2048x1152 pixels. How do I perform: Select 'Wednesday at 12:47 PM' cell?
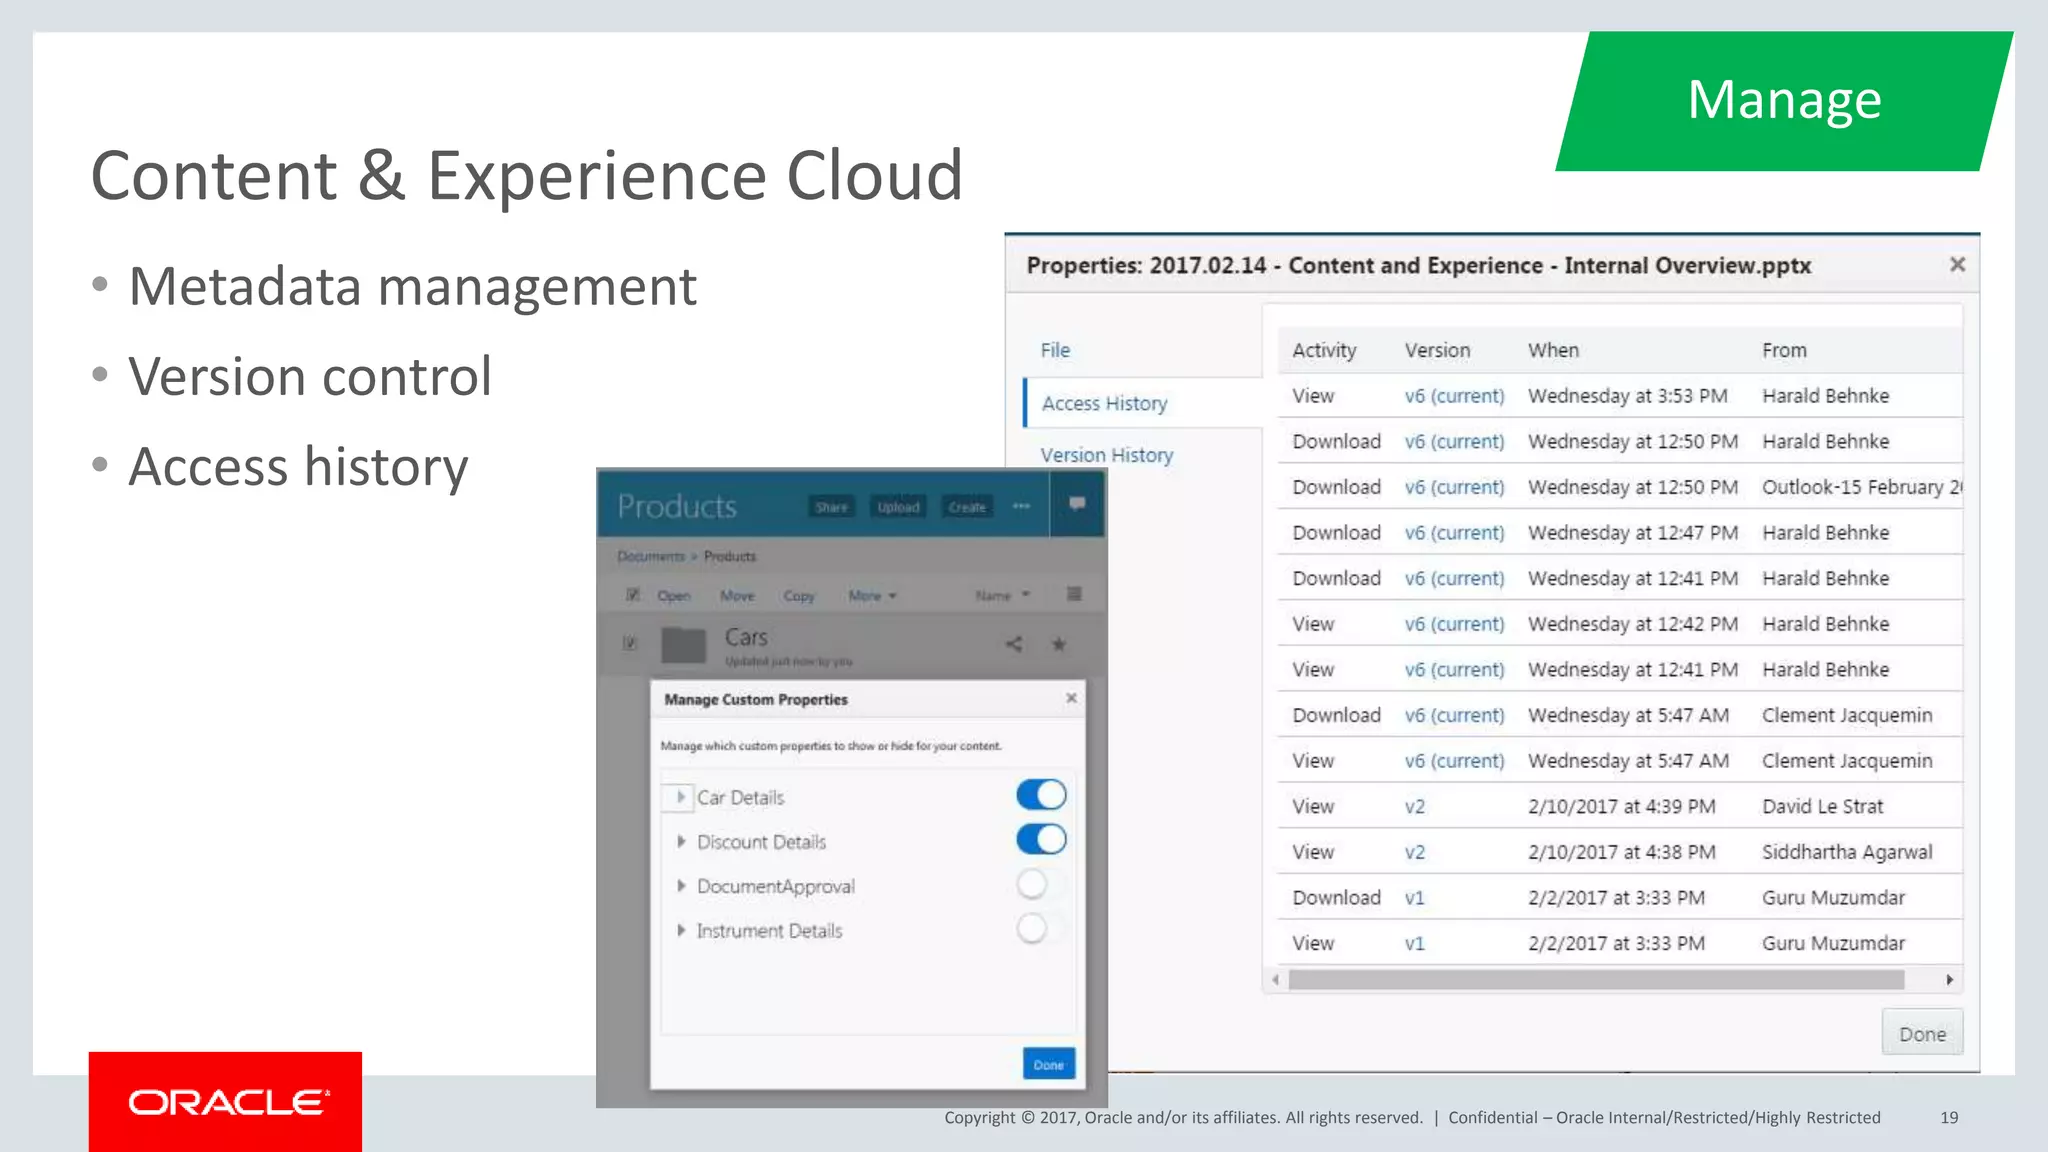[1632, 533]
